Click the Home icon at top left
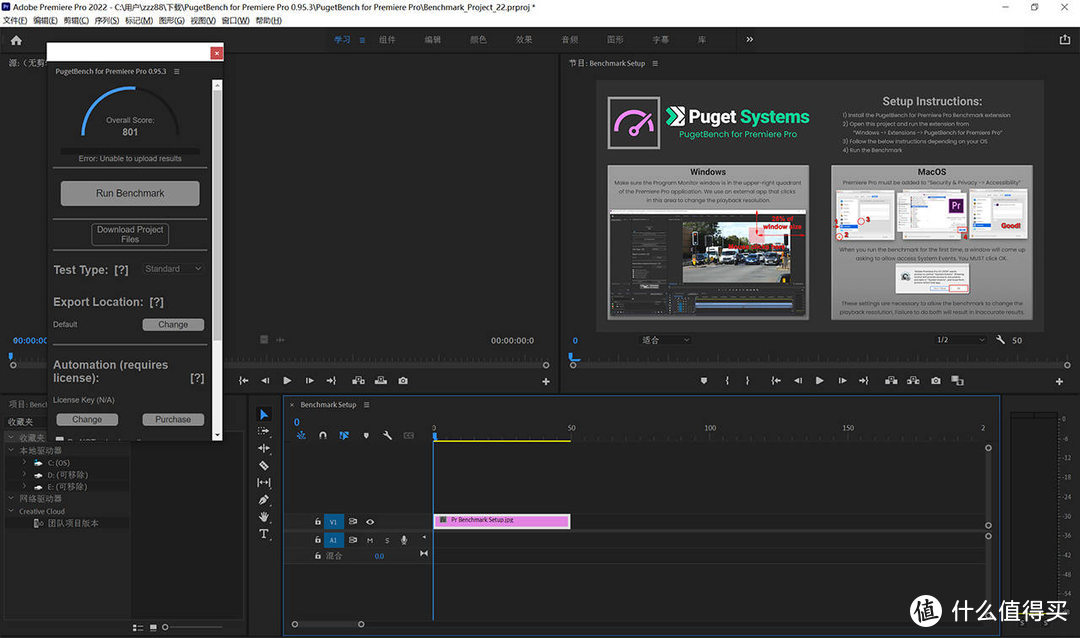The image size is (1080, 638). click(16, 40)
